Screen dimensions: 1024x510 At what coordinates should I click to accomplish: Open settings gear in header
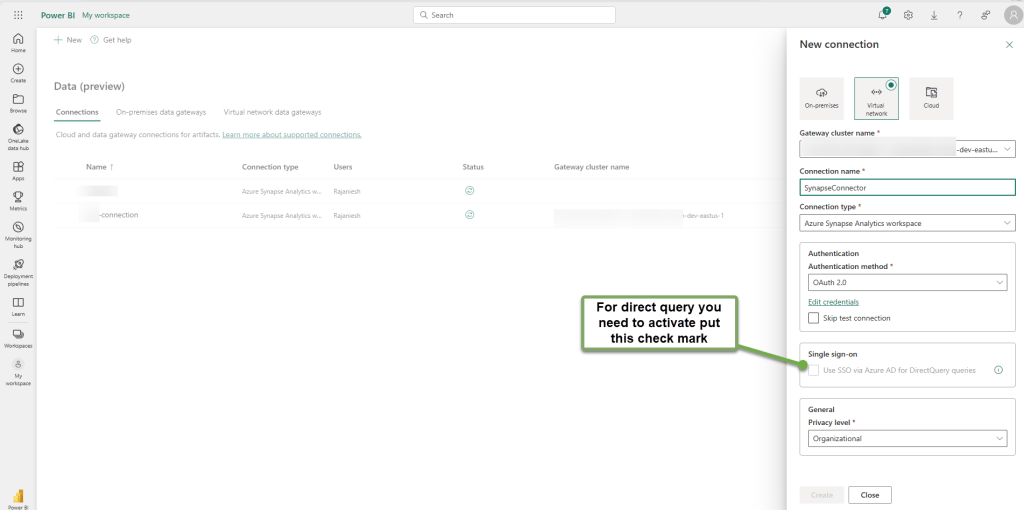click(908, 15)
